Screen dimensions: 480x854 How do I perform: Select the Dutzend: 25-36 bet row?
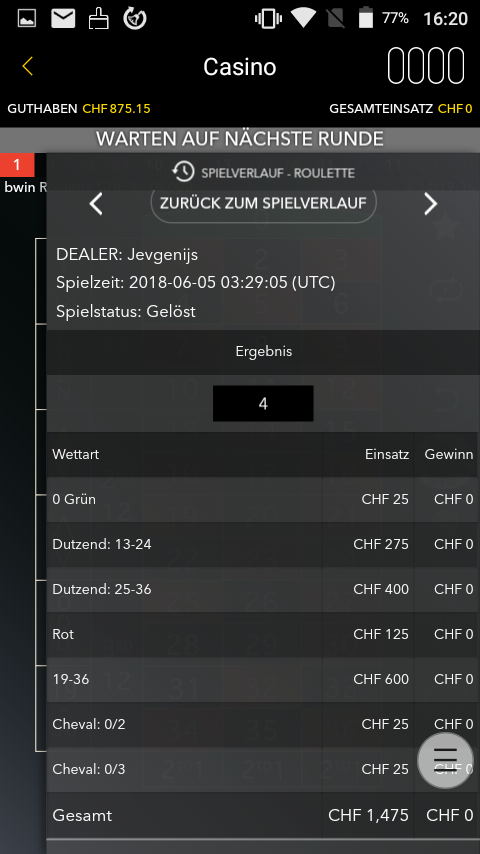[262, 589]
